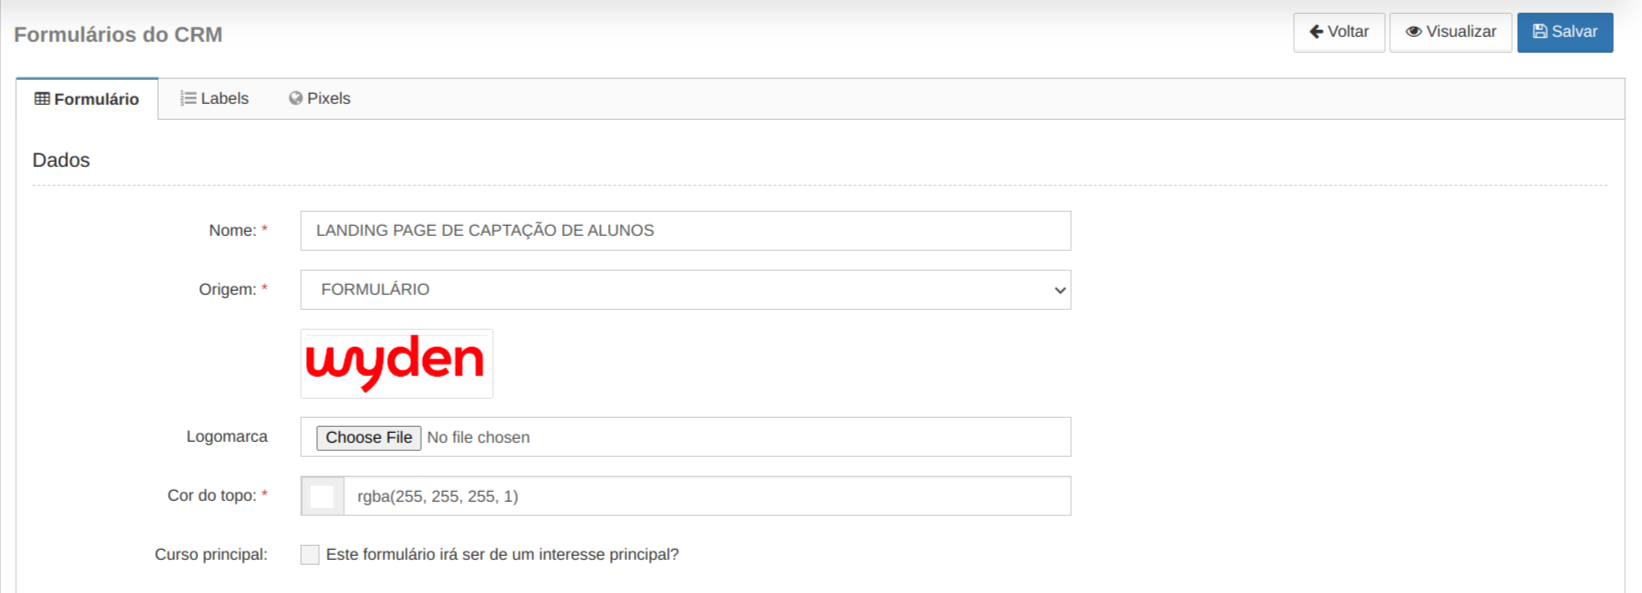The height and width of the screenshot is (593, 1642).
Task: Click the eye icon beside Visualizar
Action: pyautogui.click(x=1414, y=32)
